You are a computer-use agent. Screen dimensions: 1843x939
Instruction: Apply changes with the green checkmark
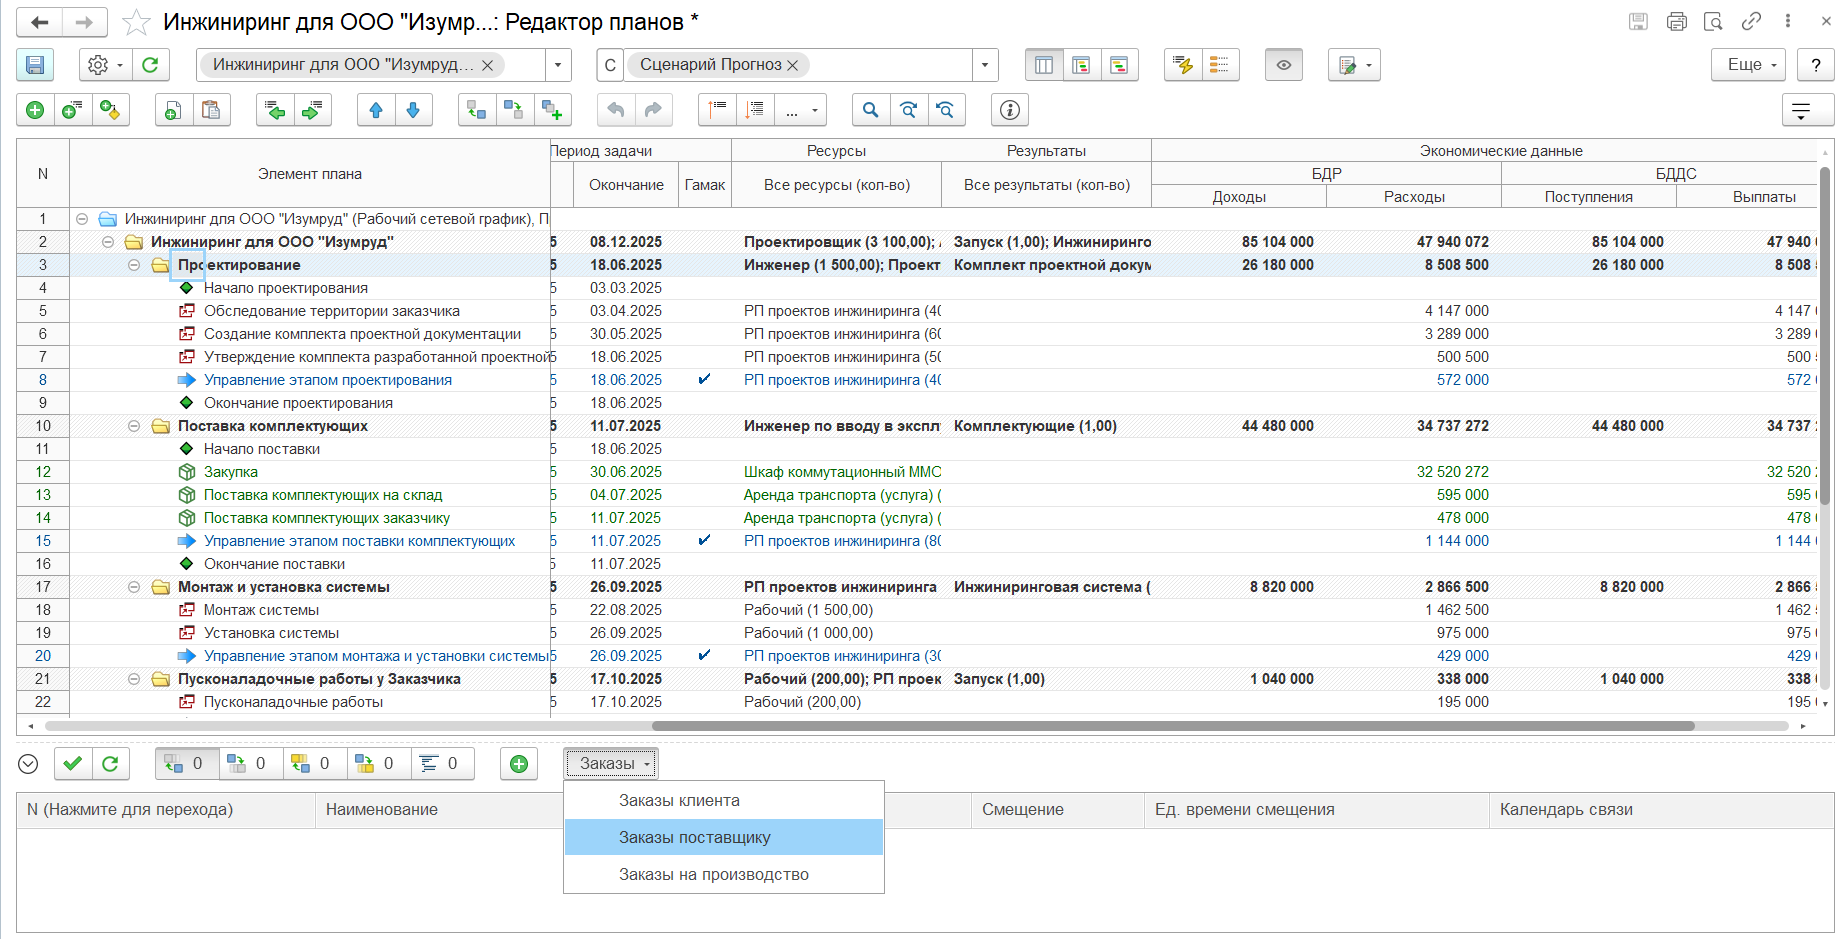coord(72,764)
